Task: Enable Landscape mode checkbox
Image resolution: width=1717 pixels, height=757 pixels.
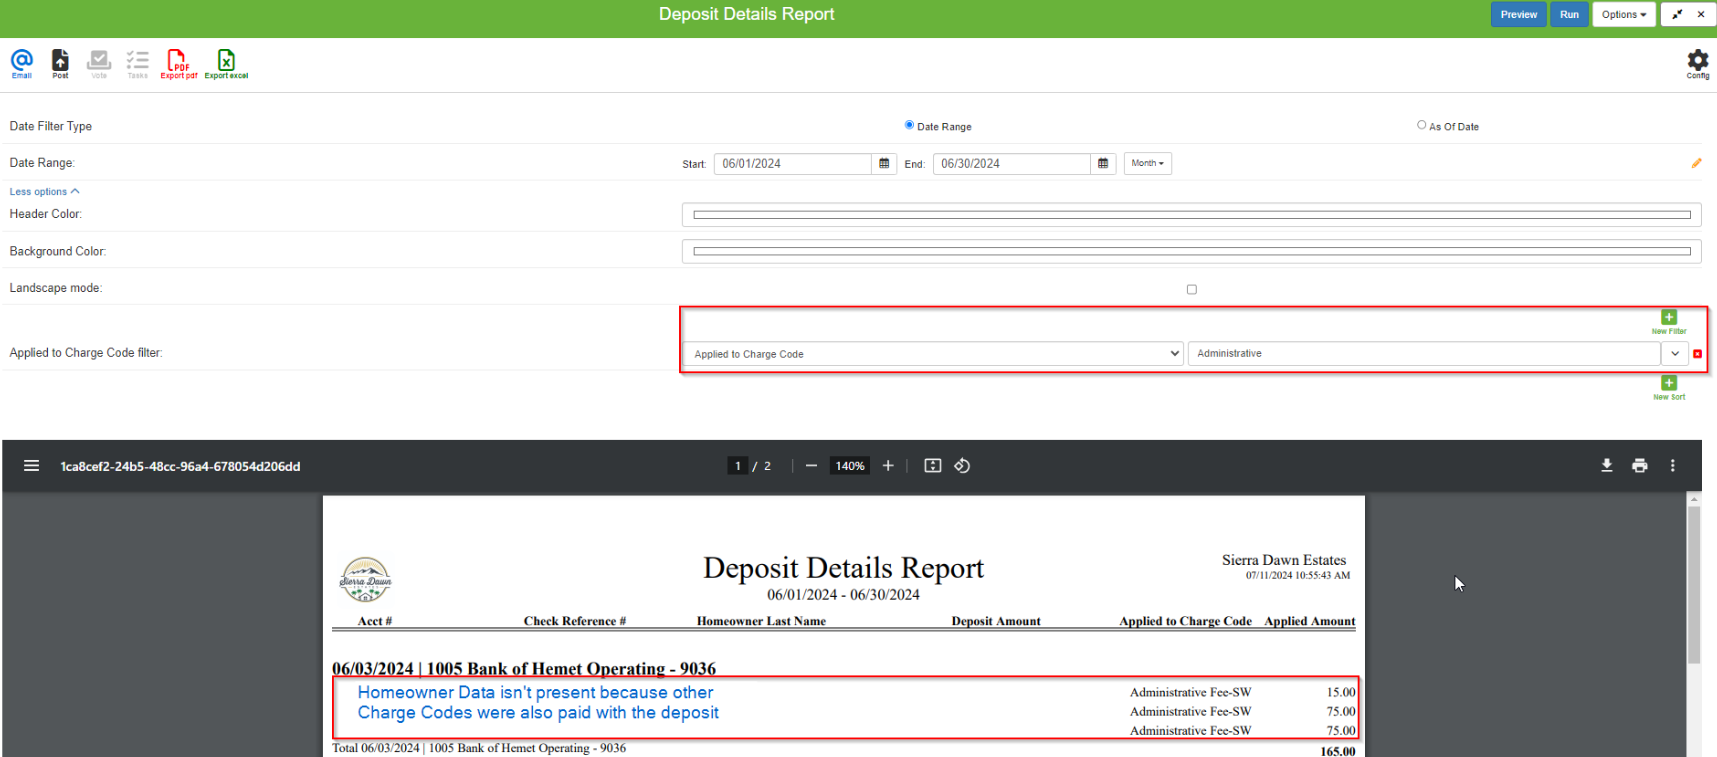Action: pyautogui.click(x=1191, y=289)
